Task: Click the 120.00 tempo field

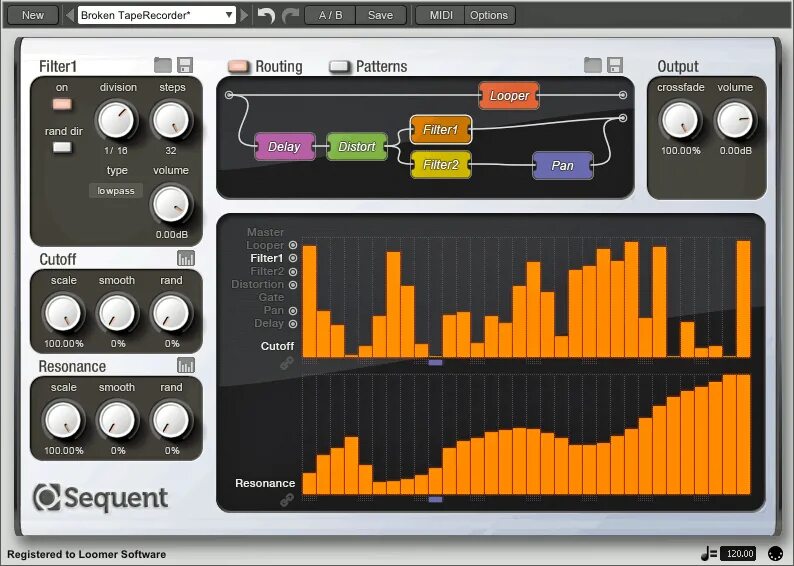Action: (x=739, y=554)
